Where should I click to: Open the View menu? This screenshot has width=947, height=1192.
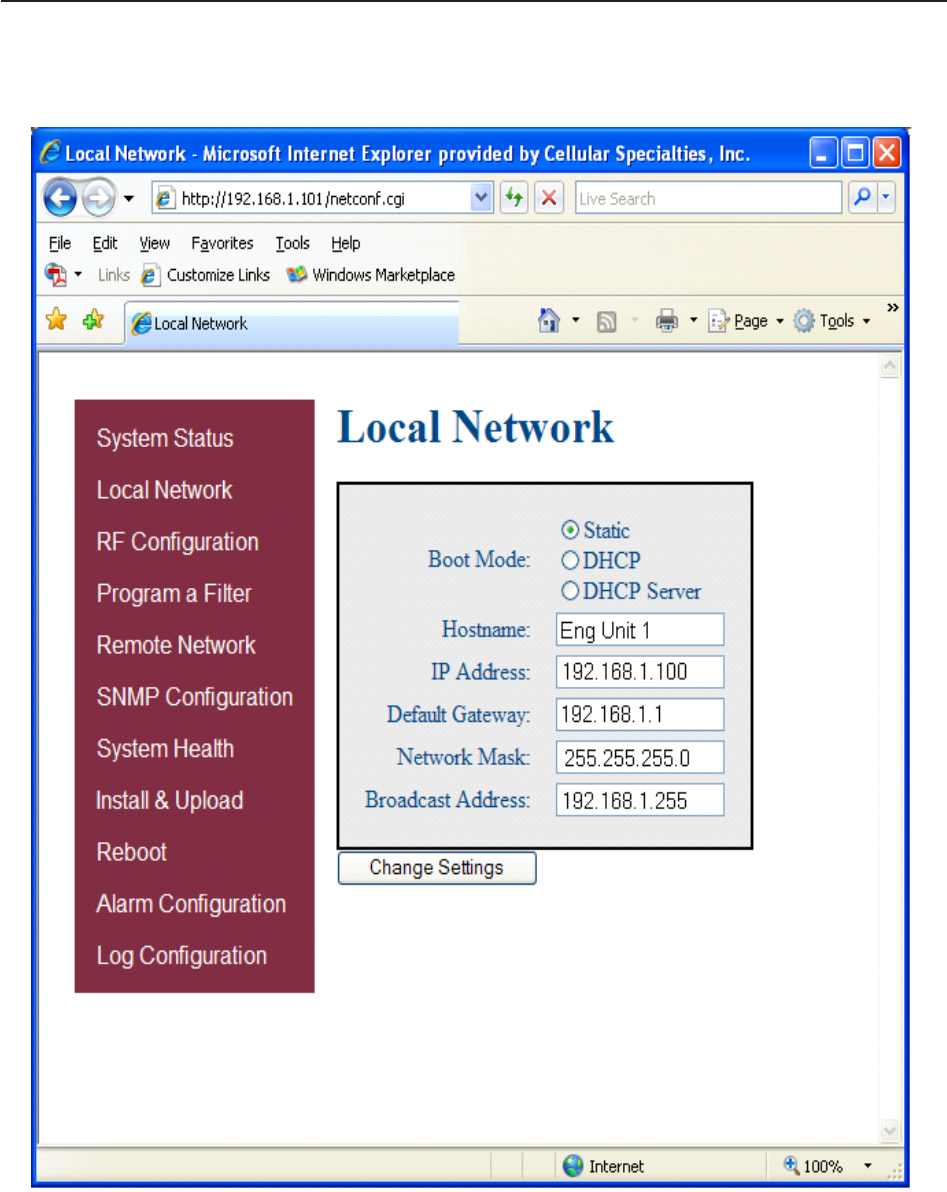click(154, 243)
